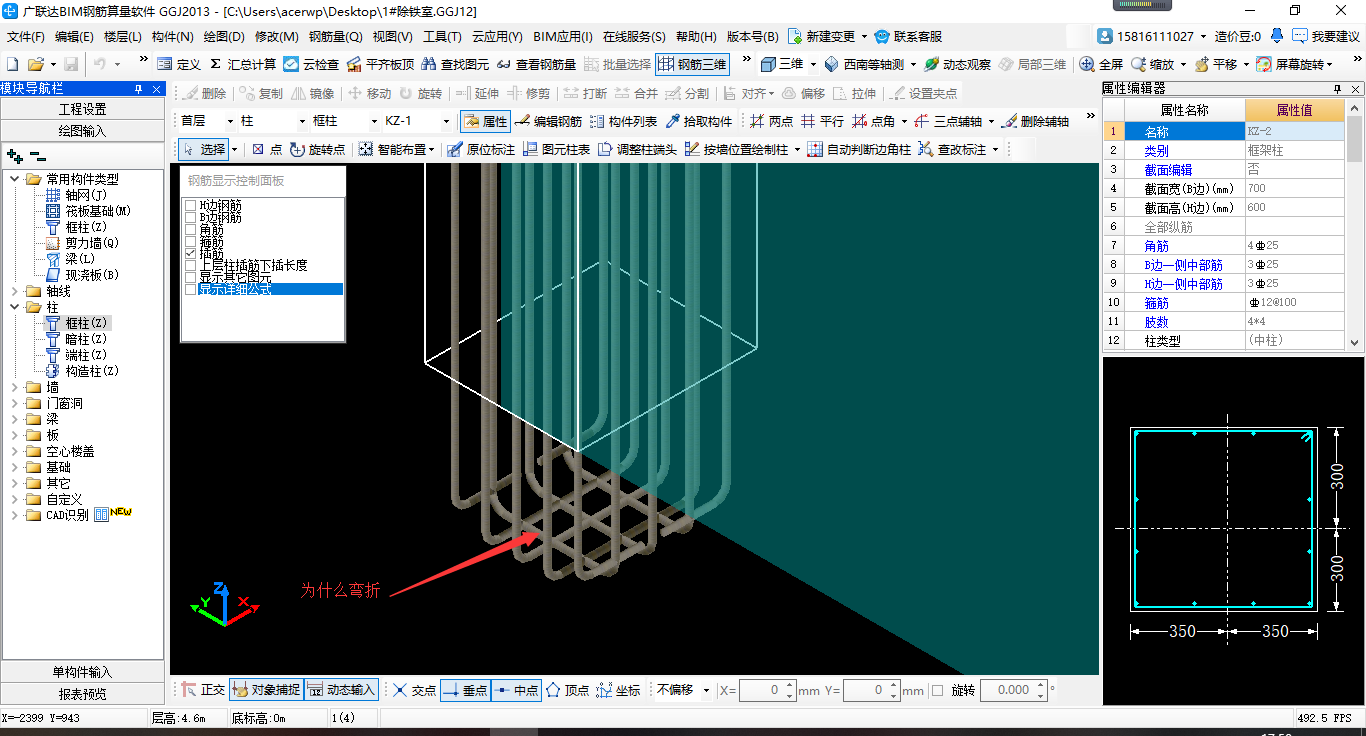Open the 文件(F) menu
This screenshot has width=1366, height=736.
[x=26, y=37]
